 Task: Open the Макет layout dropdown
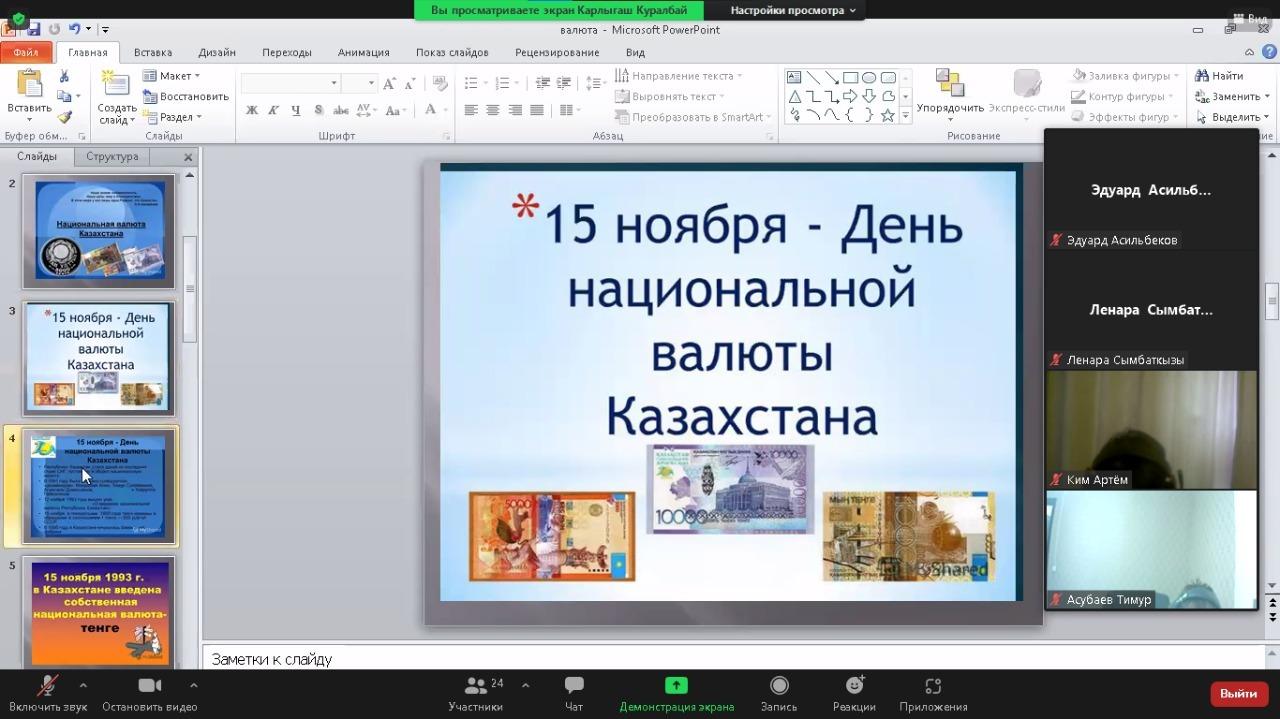(172, 76)
